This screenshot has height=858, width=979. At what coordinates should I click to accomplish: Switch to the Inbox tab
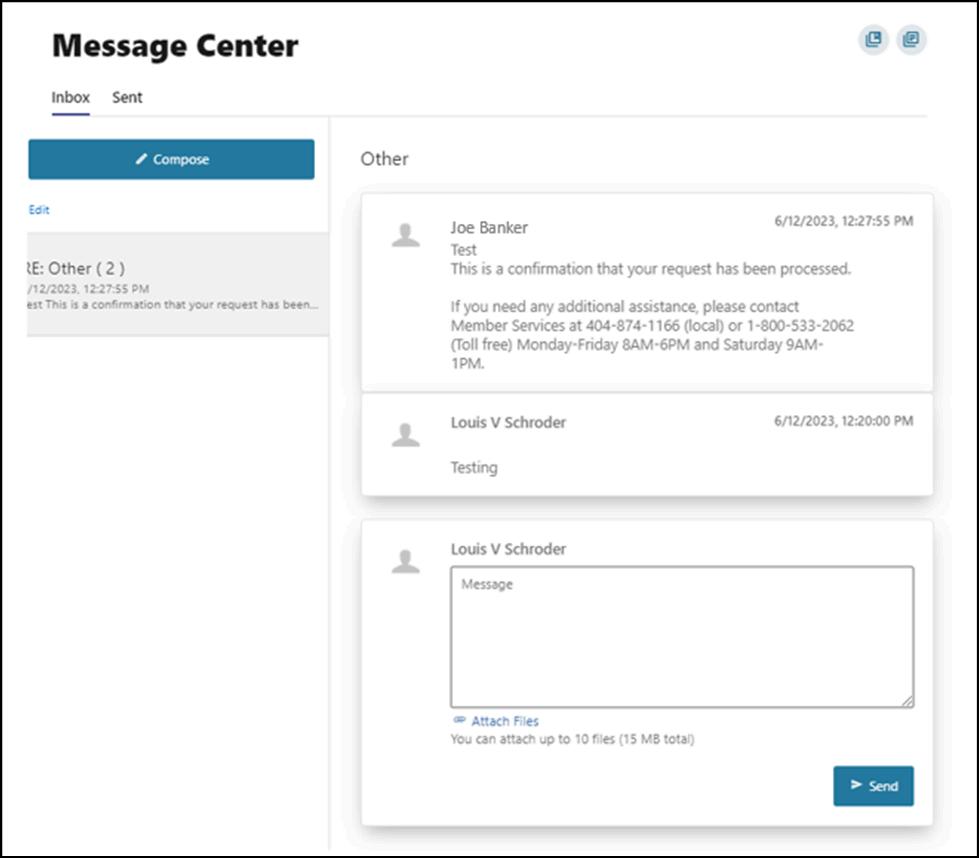pos(71,98)
